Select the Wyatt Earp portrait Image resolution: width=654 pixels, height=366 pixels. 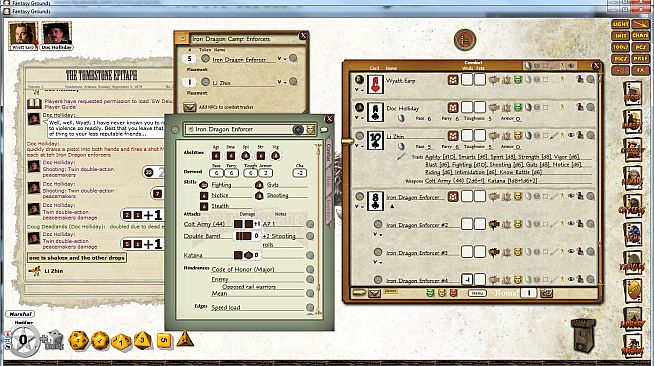pyautogui.click(x=23, y=36)
